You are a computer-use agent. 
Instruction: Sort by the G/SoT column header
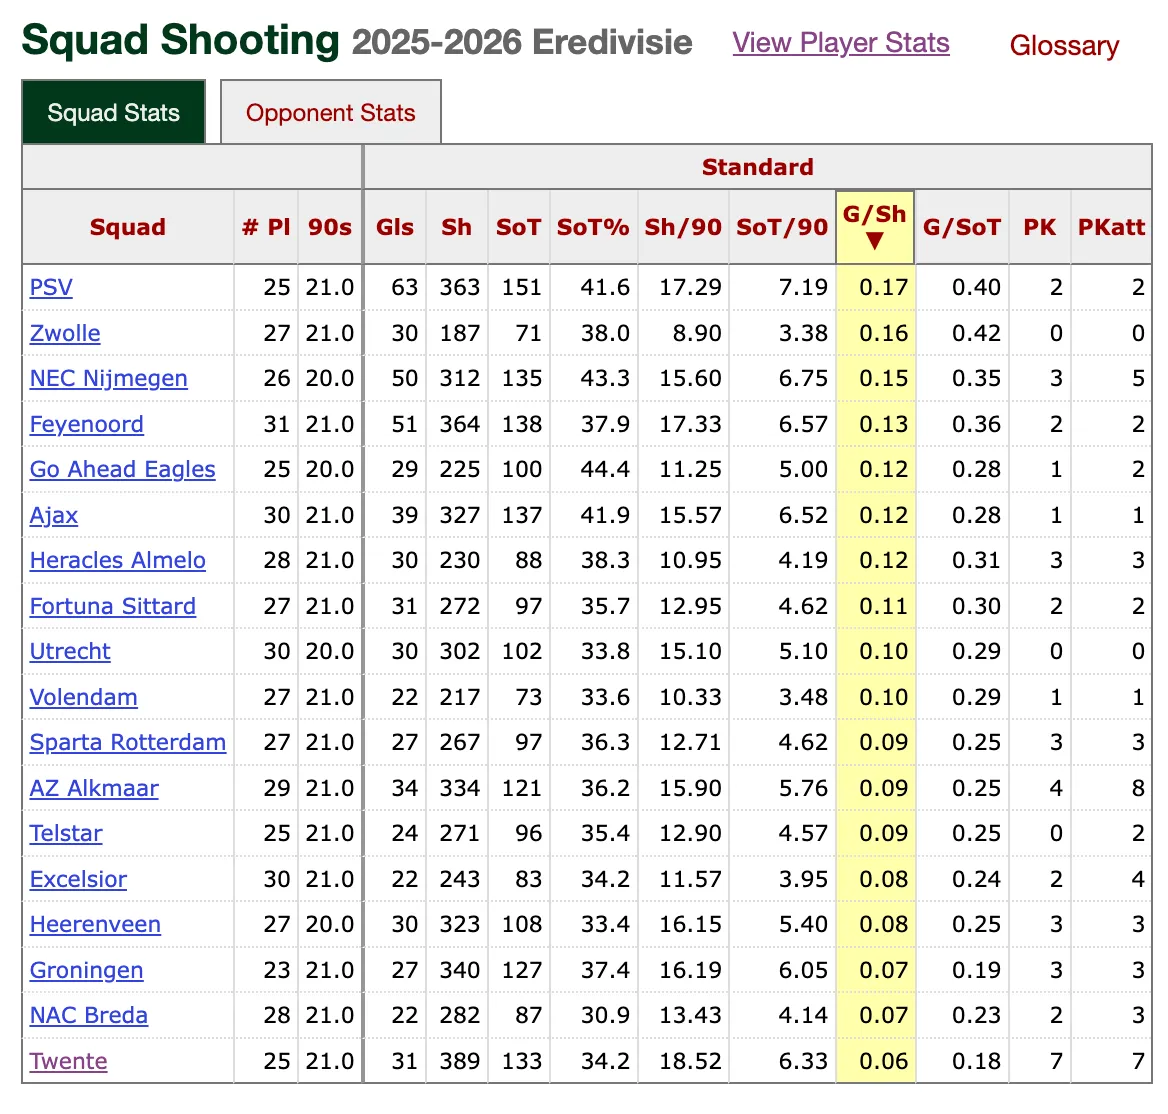(962, 227)
